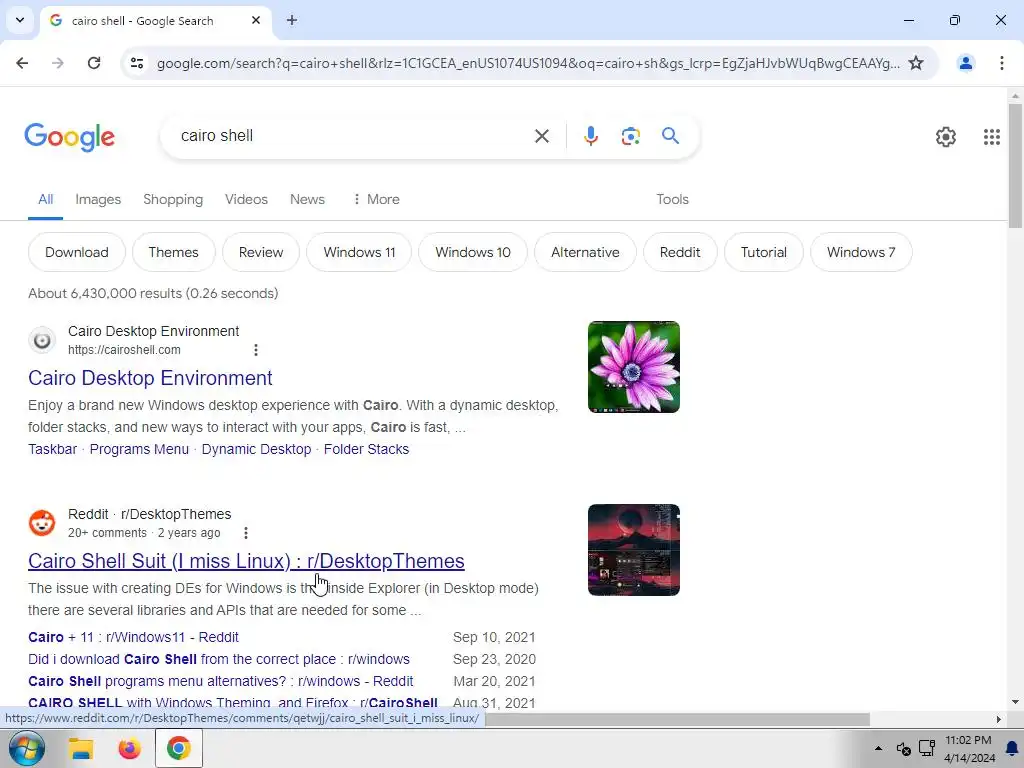
Task: Open Google Lens image search
Action: [630, 136]
